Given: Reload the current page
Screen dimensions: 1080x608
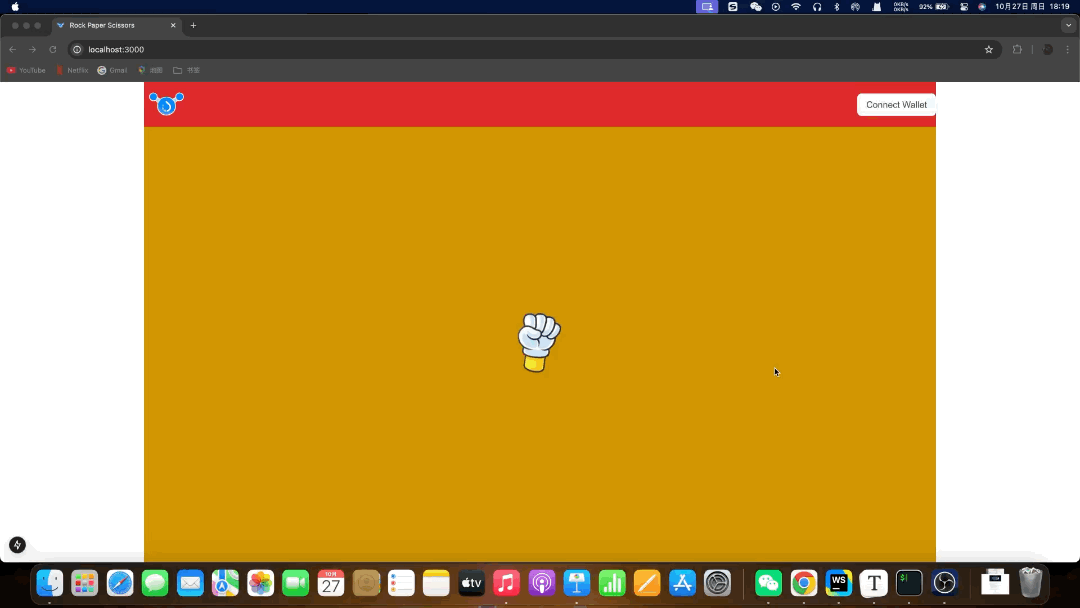Looking at the screenshot, I should [52, 50].
